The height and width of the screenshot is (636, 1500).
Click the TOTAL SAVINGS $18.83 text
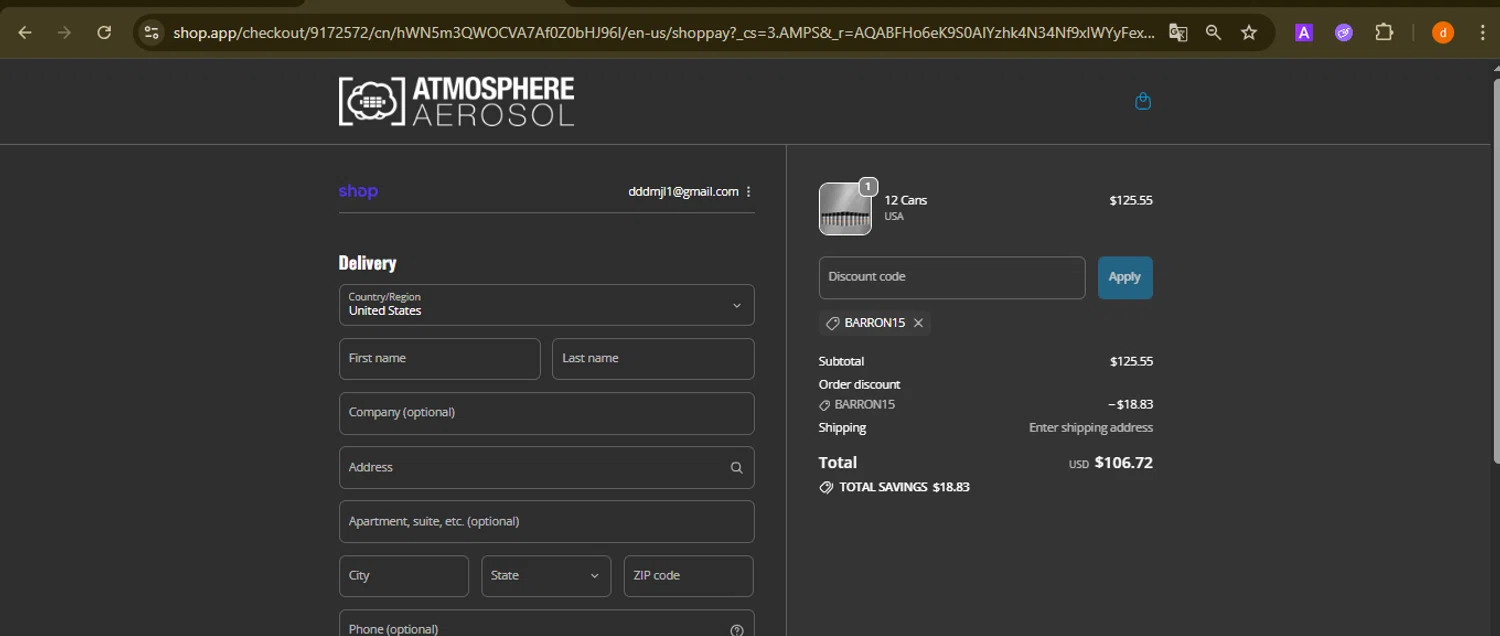[x=905, y=487]
